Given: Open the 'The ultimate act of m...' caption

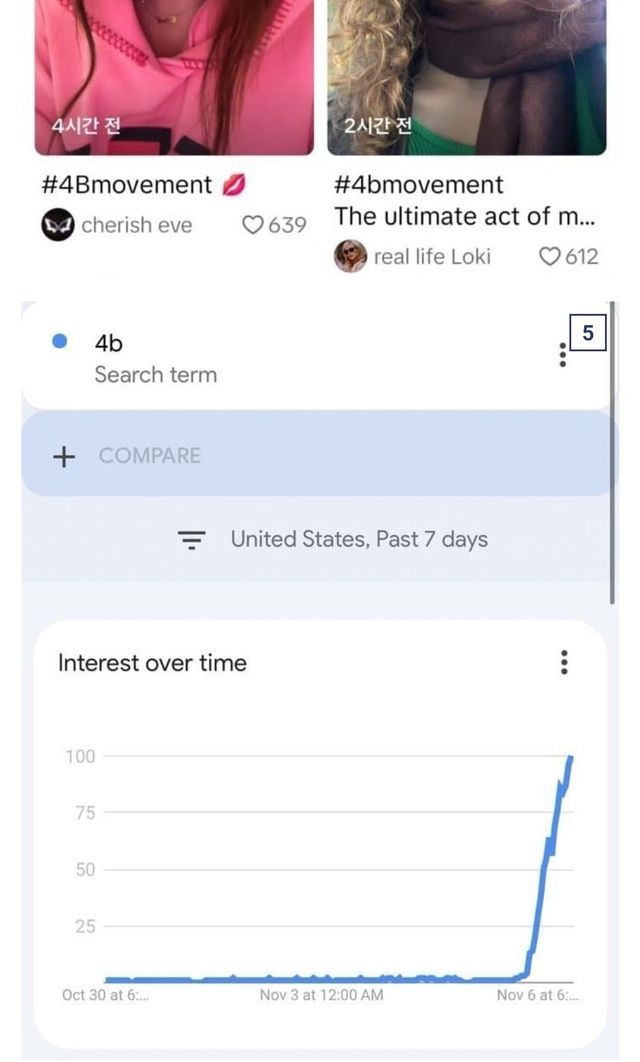Looking at the screenshot, I should pos(464,216).
